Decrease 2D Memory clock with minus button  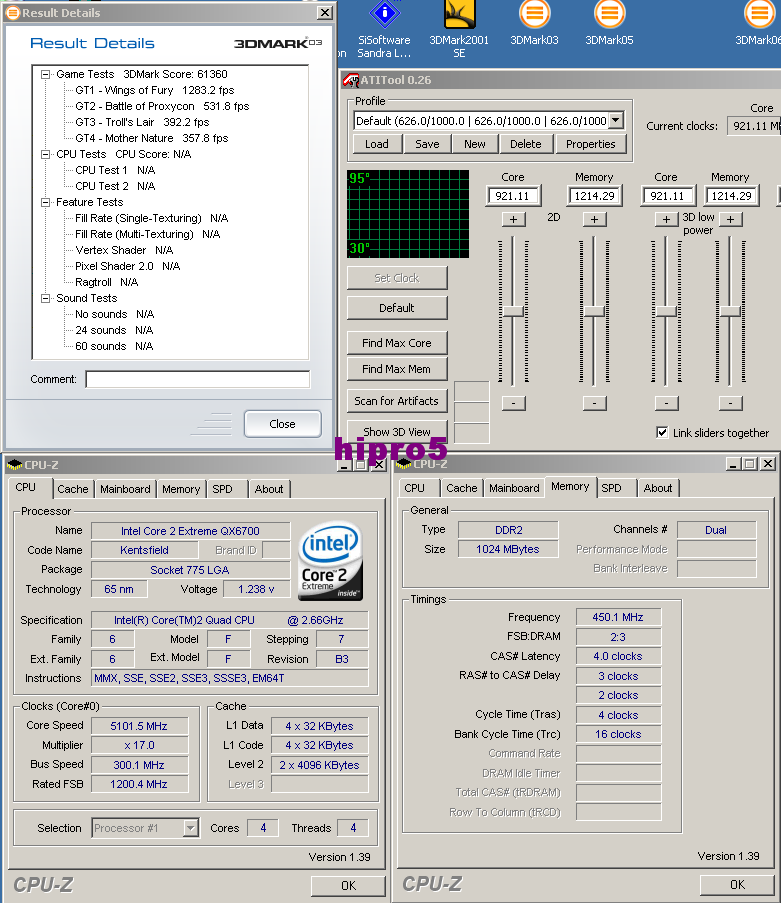[594, 403]
